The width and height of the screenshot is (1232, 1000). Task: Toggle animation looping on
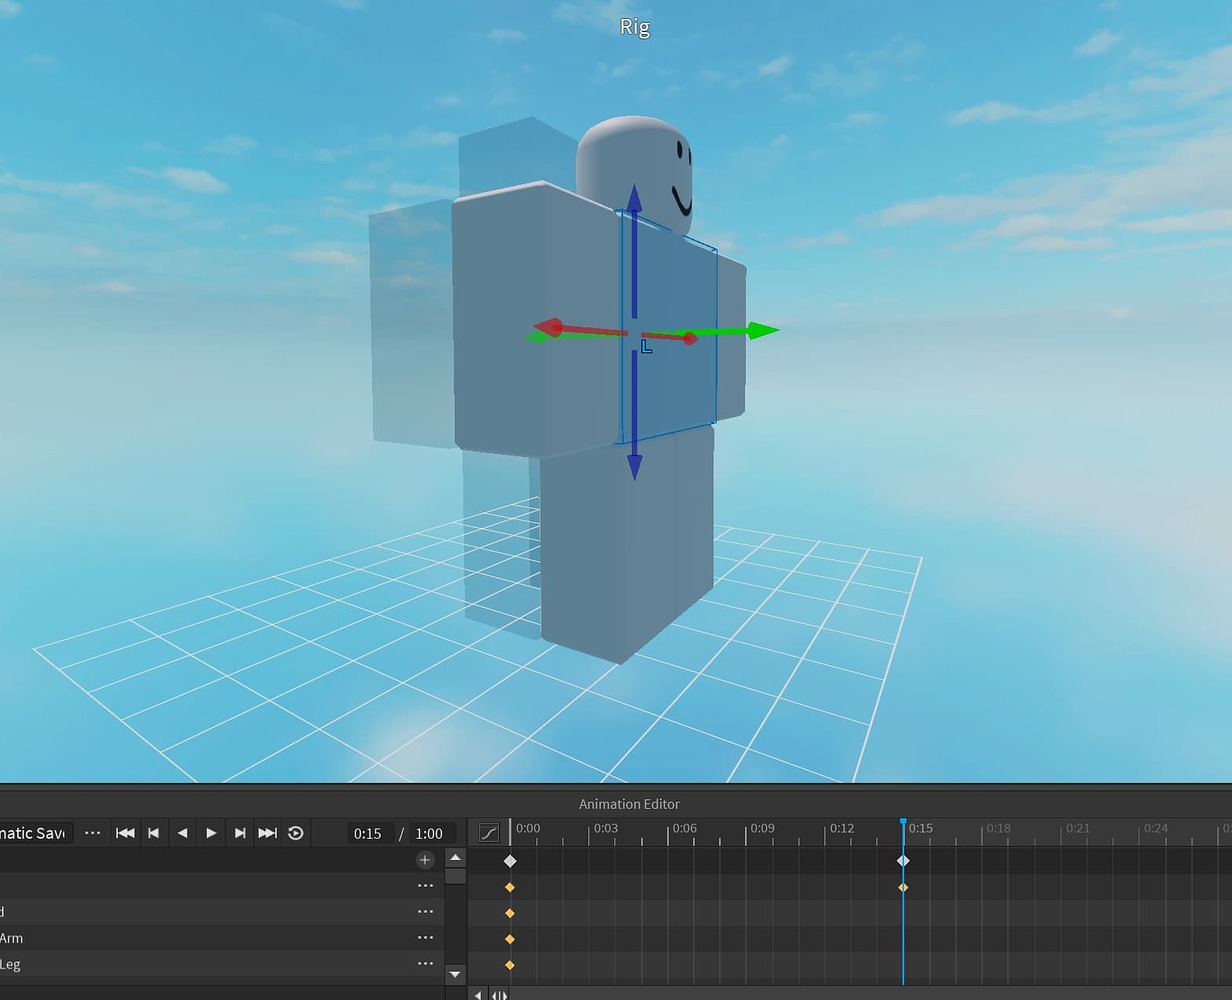(x=296, y=833)
